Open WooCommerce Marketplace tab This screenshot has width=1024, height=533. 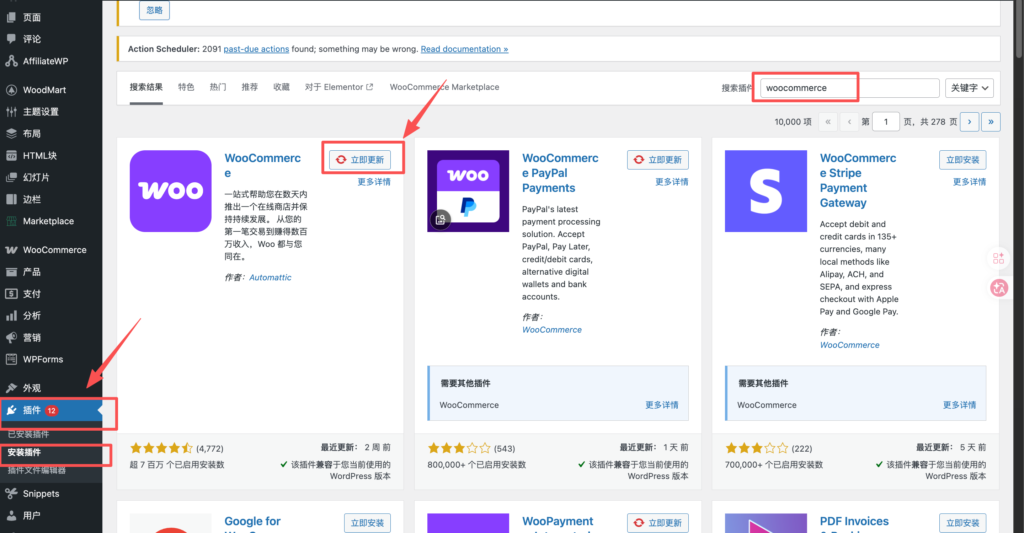pos(444,87)
